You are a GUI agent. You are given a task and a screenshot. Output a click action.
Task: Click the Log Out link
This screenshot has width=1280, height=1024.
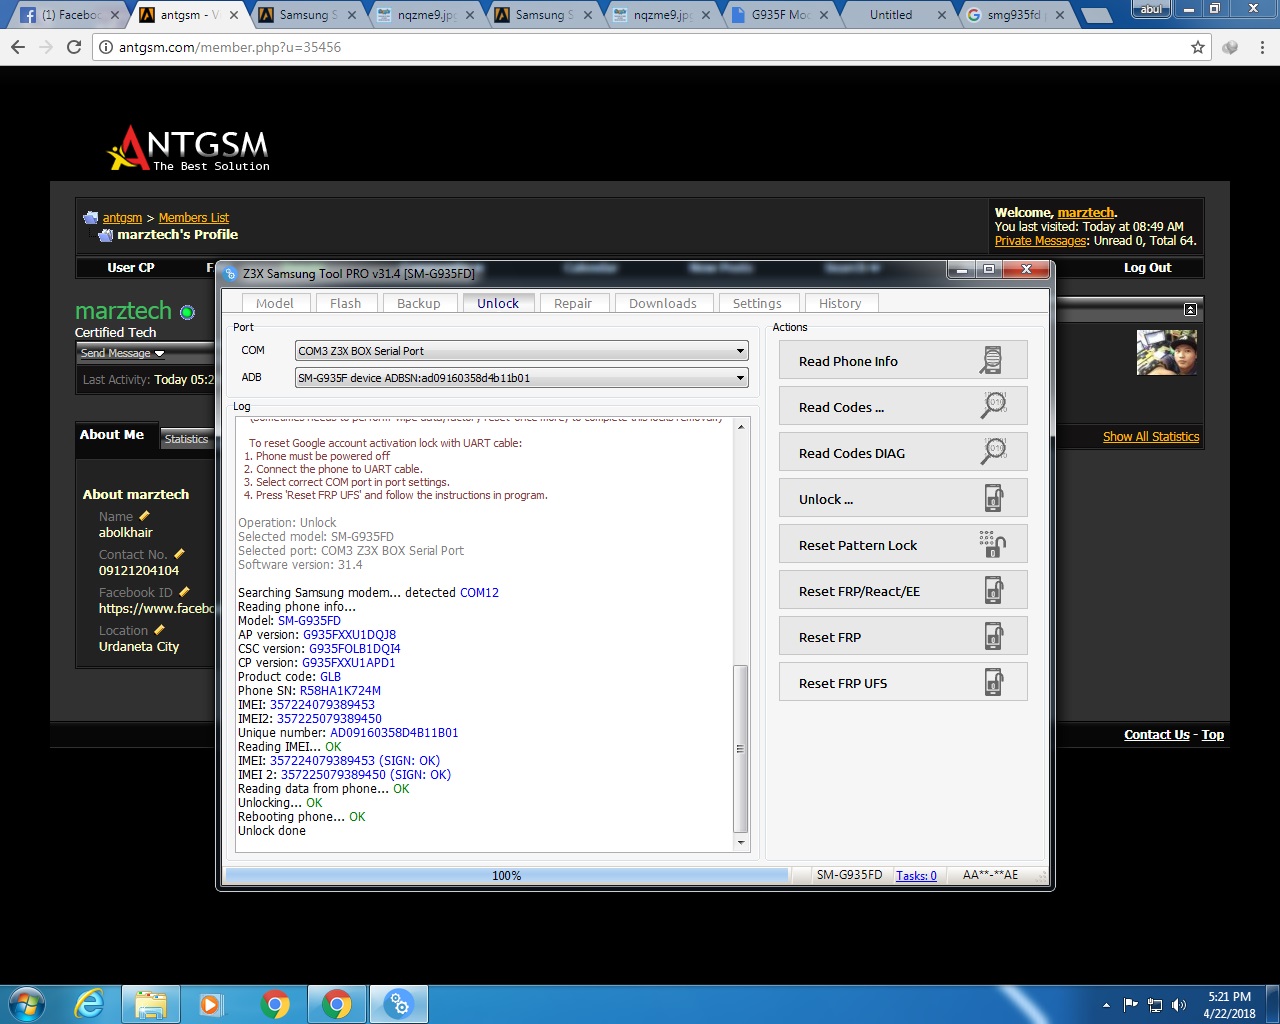pos(1147,267)
